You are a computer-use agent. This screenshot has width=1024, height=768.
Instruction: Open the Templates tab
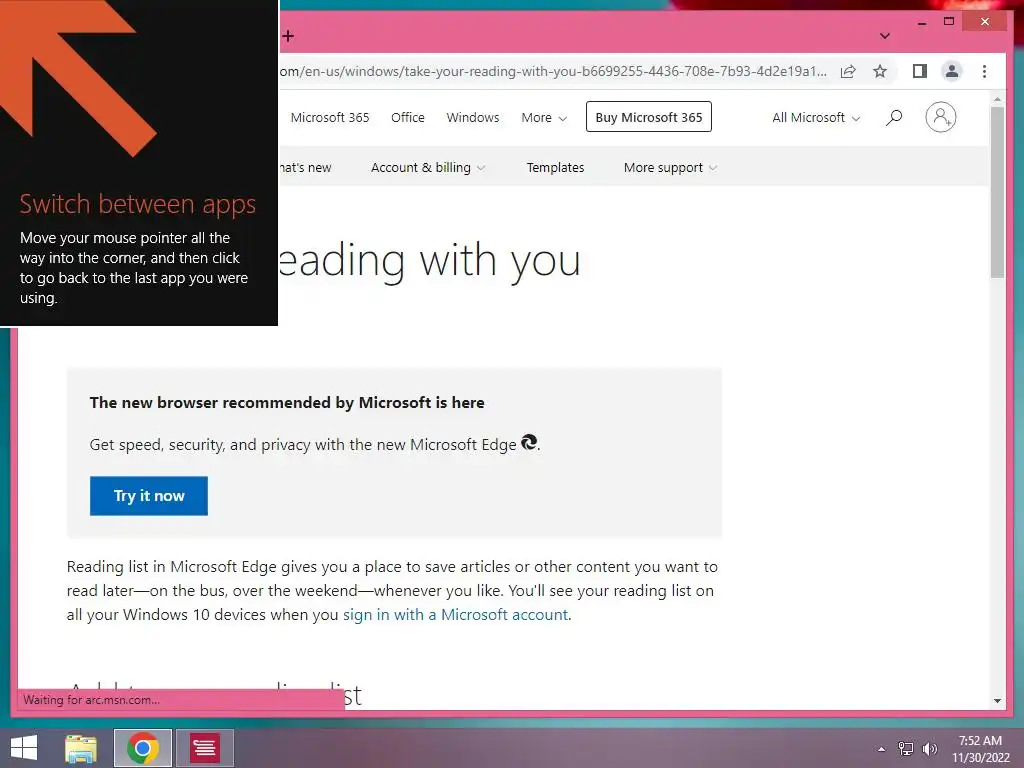click(555, 168)
